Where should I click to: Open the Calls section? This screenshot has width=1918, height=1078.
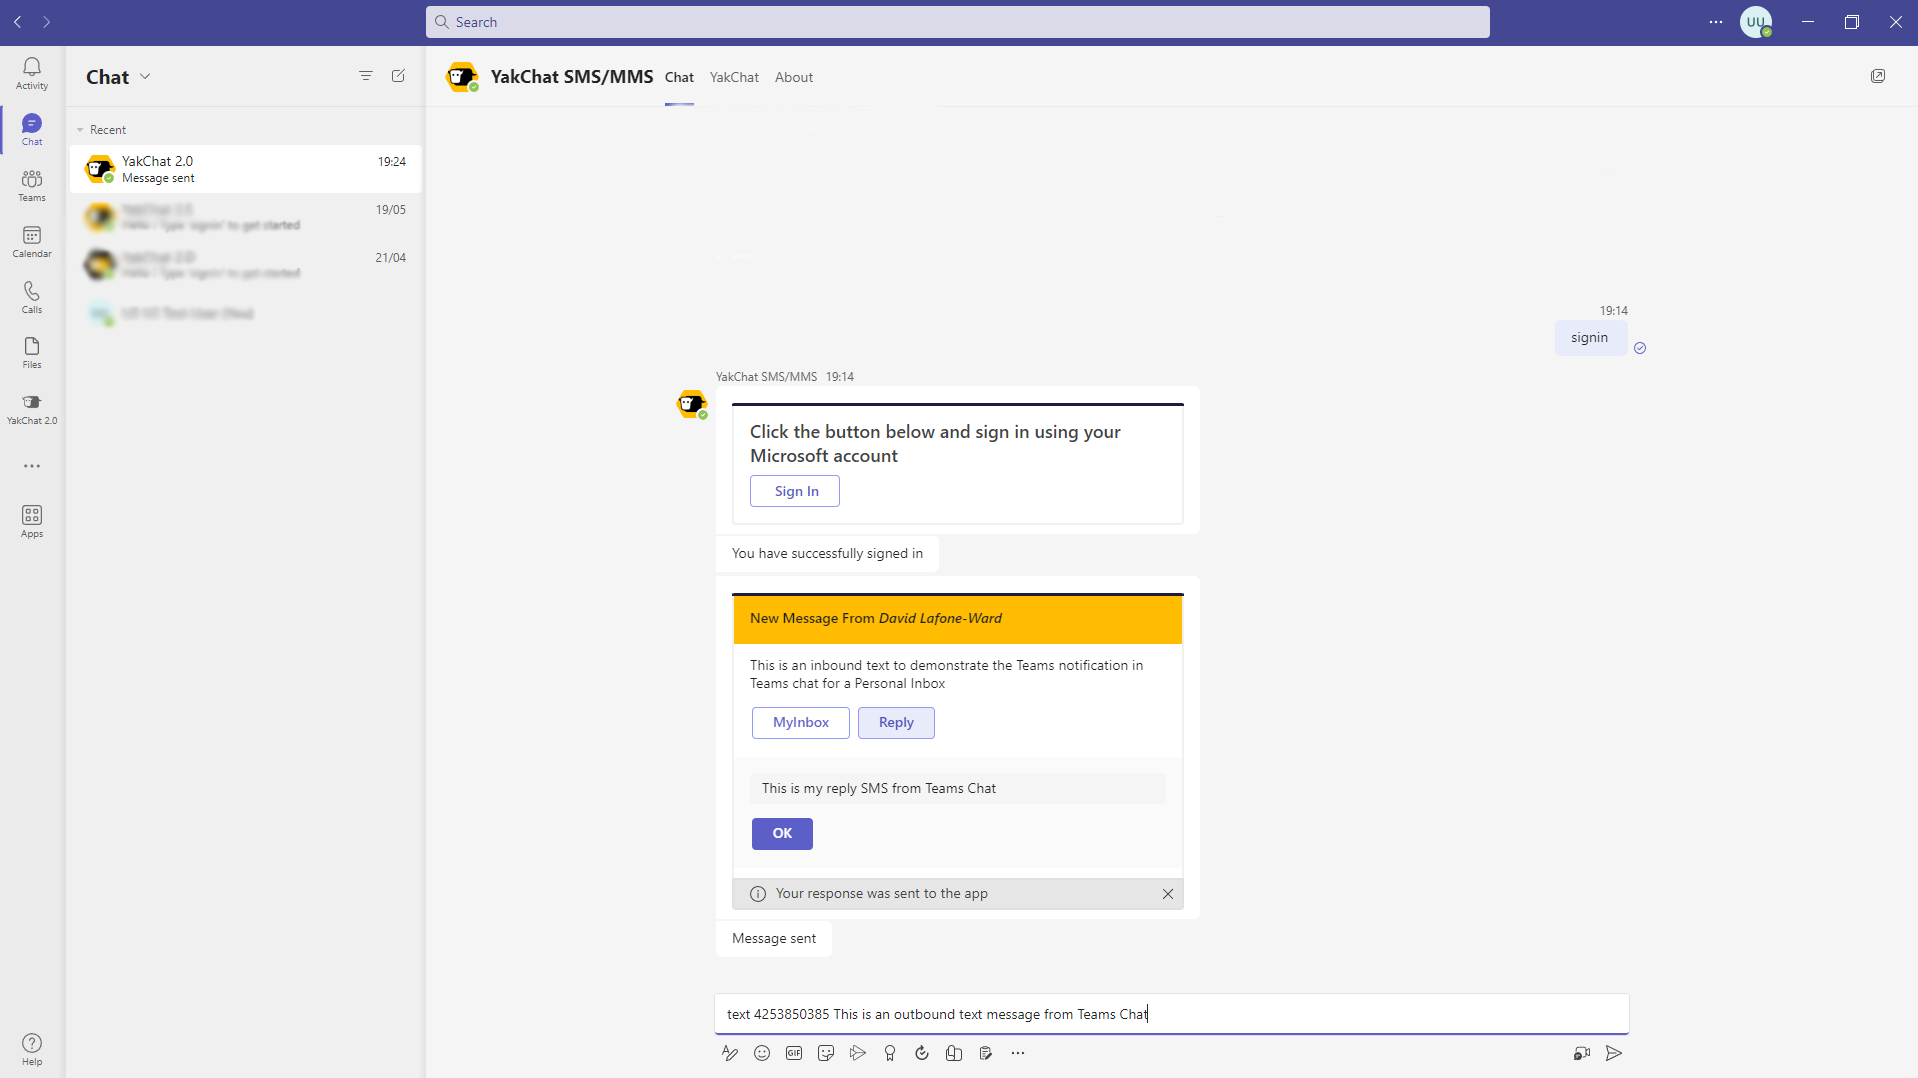click(32, 297)
